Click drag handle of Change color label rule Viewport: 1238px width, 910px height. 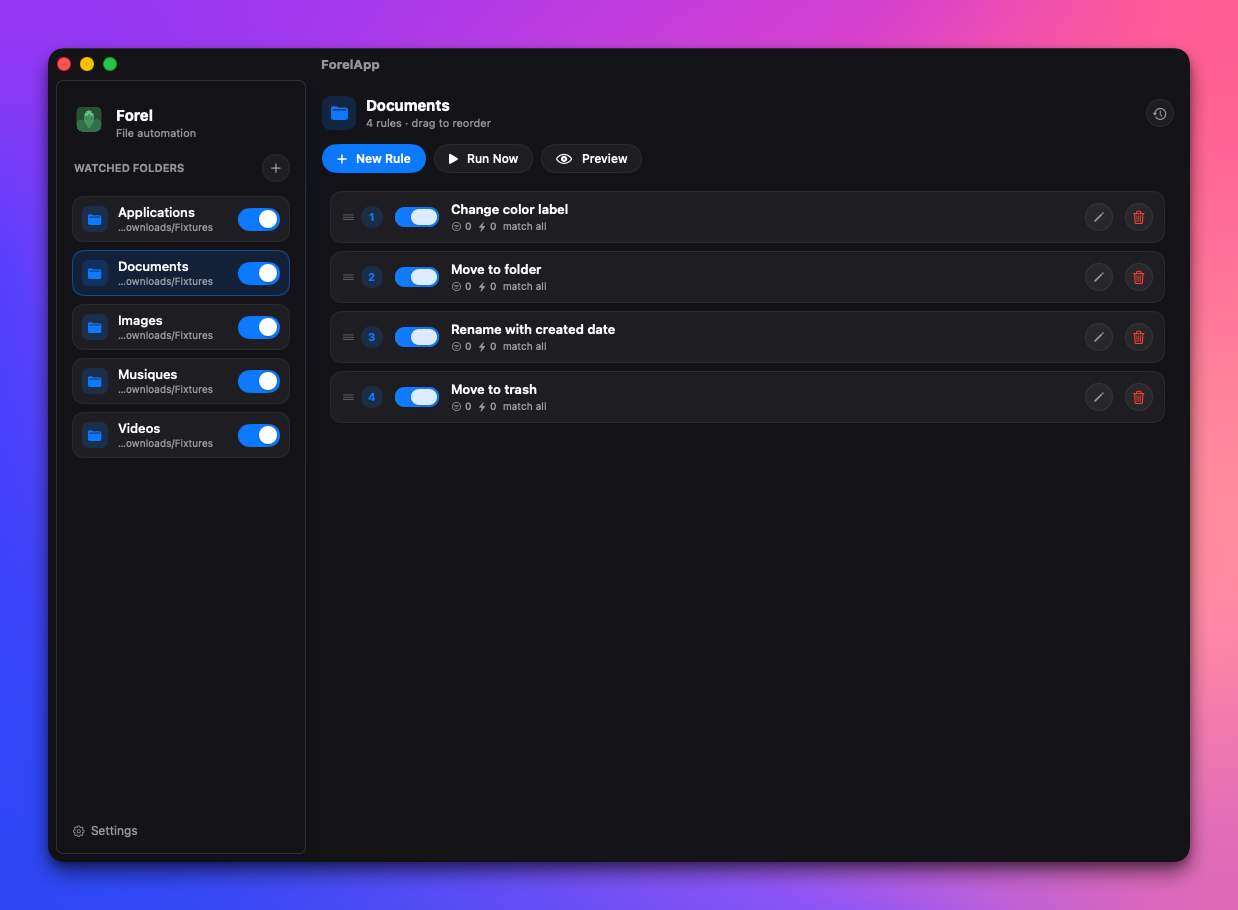[x=348, y=217]
